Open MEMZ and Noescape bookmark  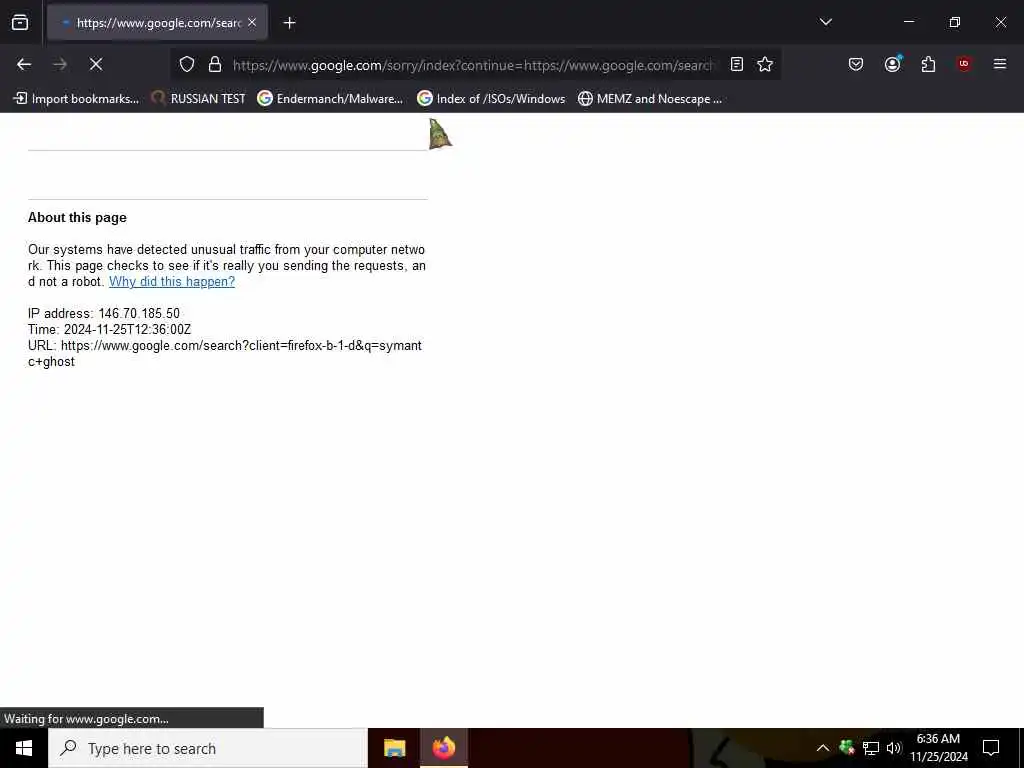[650, 99]
